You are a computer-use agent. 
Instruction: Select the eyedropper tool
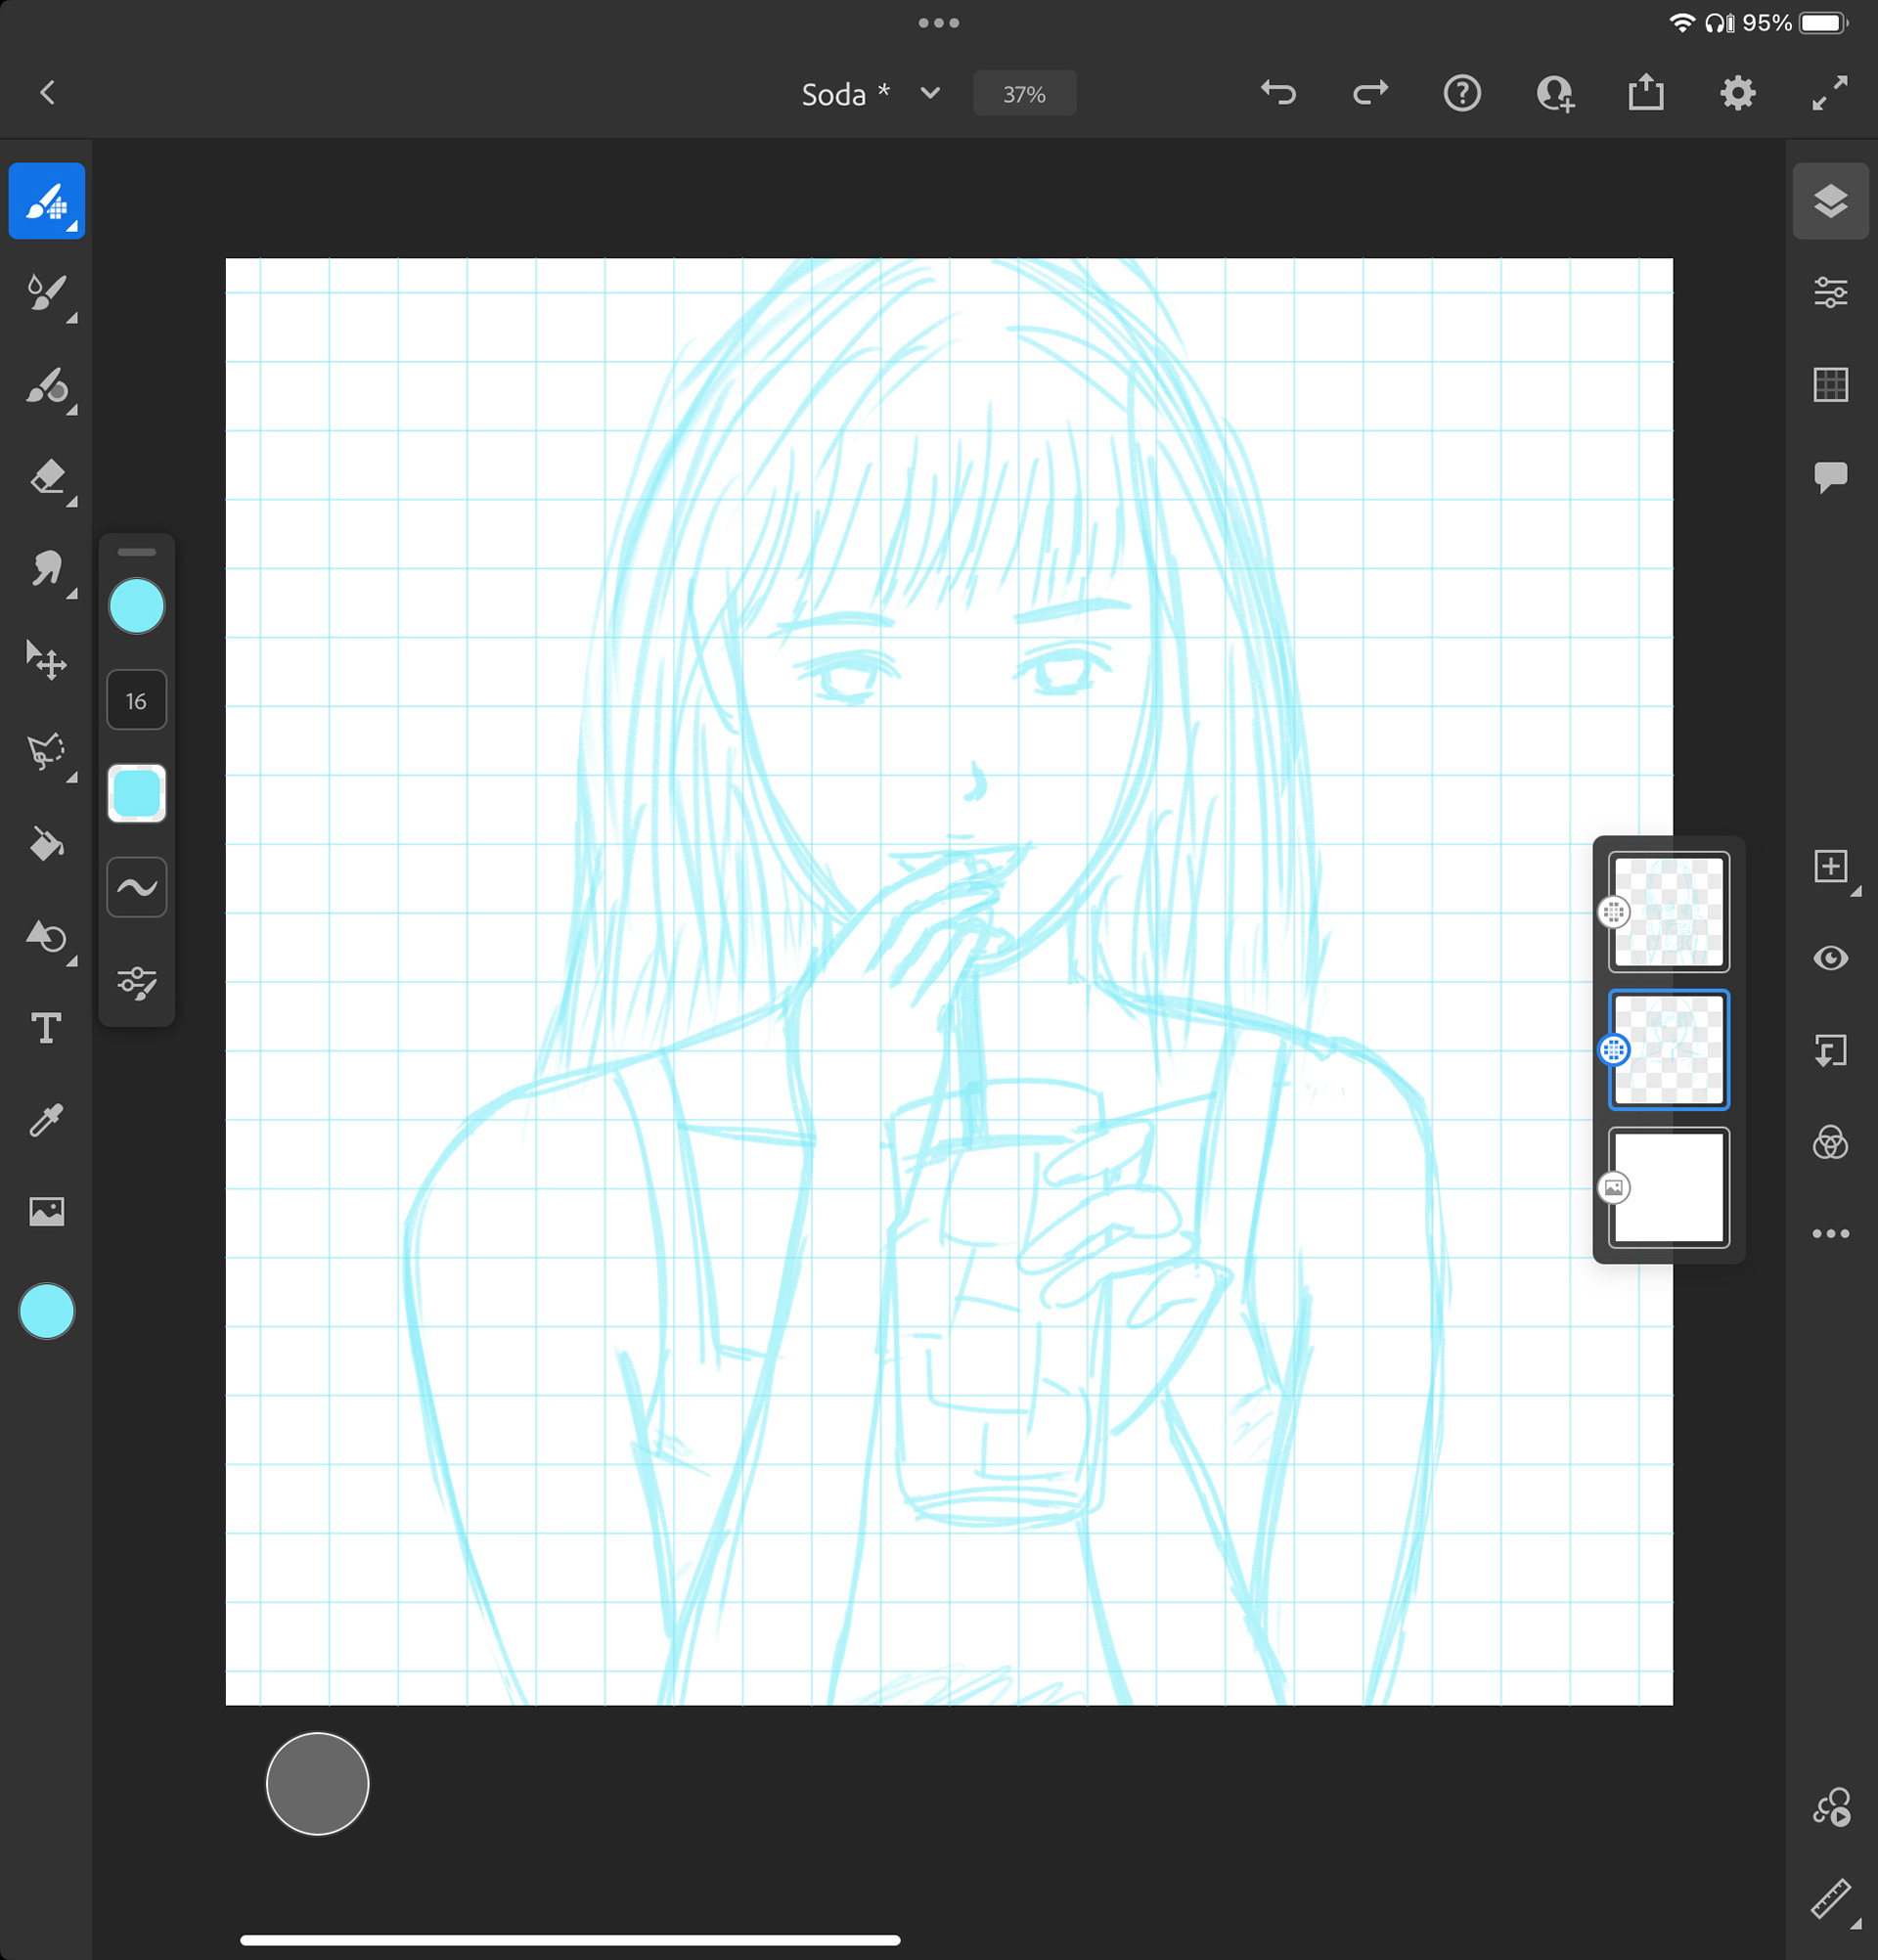[x=46, y=1120]
